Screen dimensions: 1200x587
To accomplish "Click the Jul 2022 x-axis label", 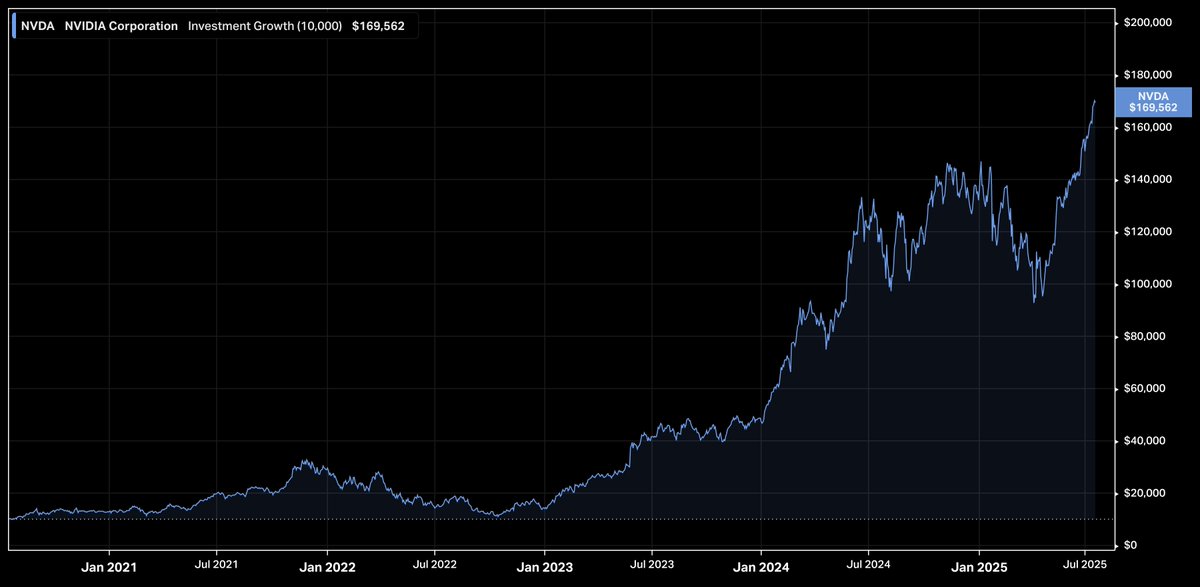I will click(434, 565).
